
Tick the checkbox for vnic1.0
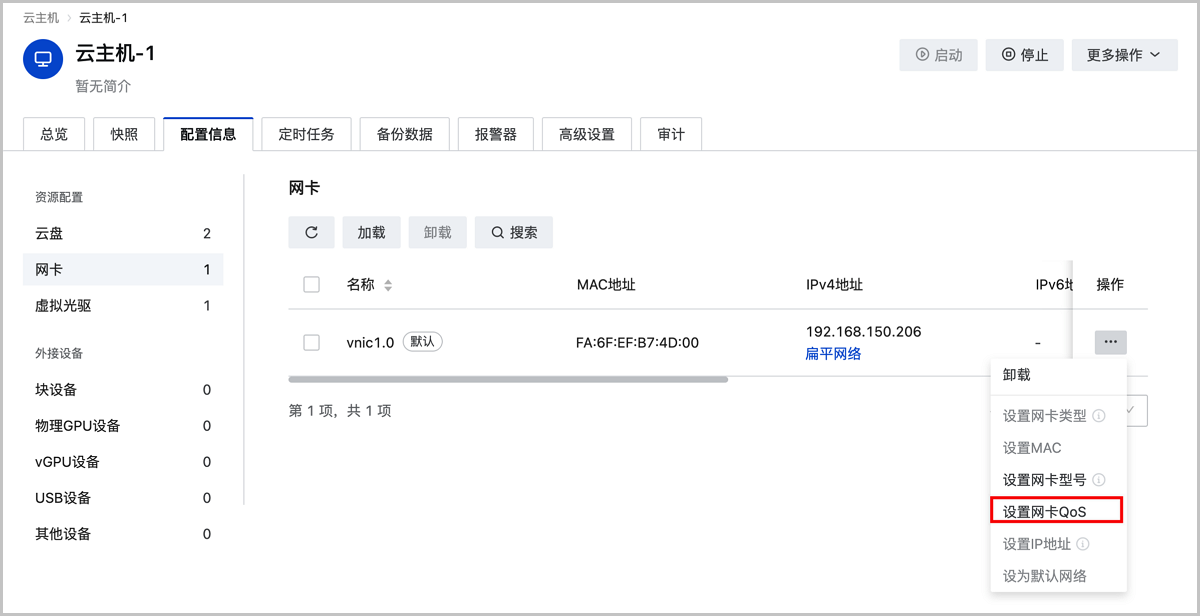[x=311, y=342]
